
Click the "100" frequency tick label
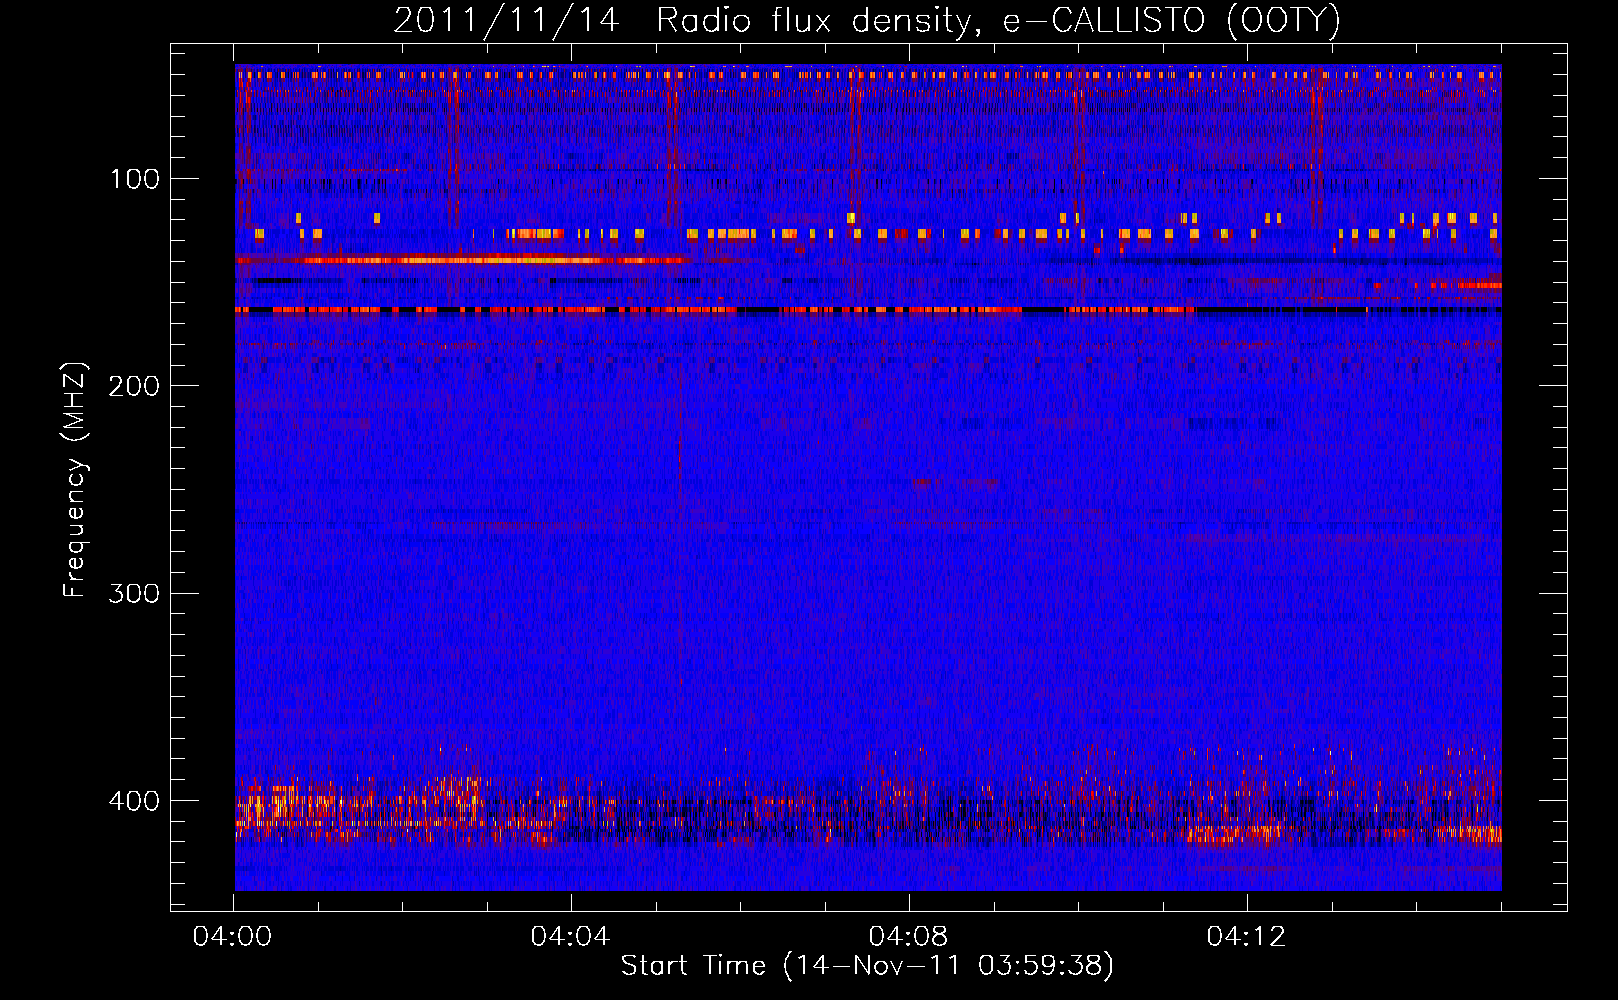tap(135, 180)
